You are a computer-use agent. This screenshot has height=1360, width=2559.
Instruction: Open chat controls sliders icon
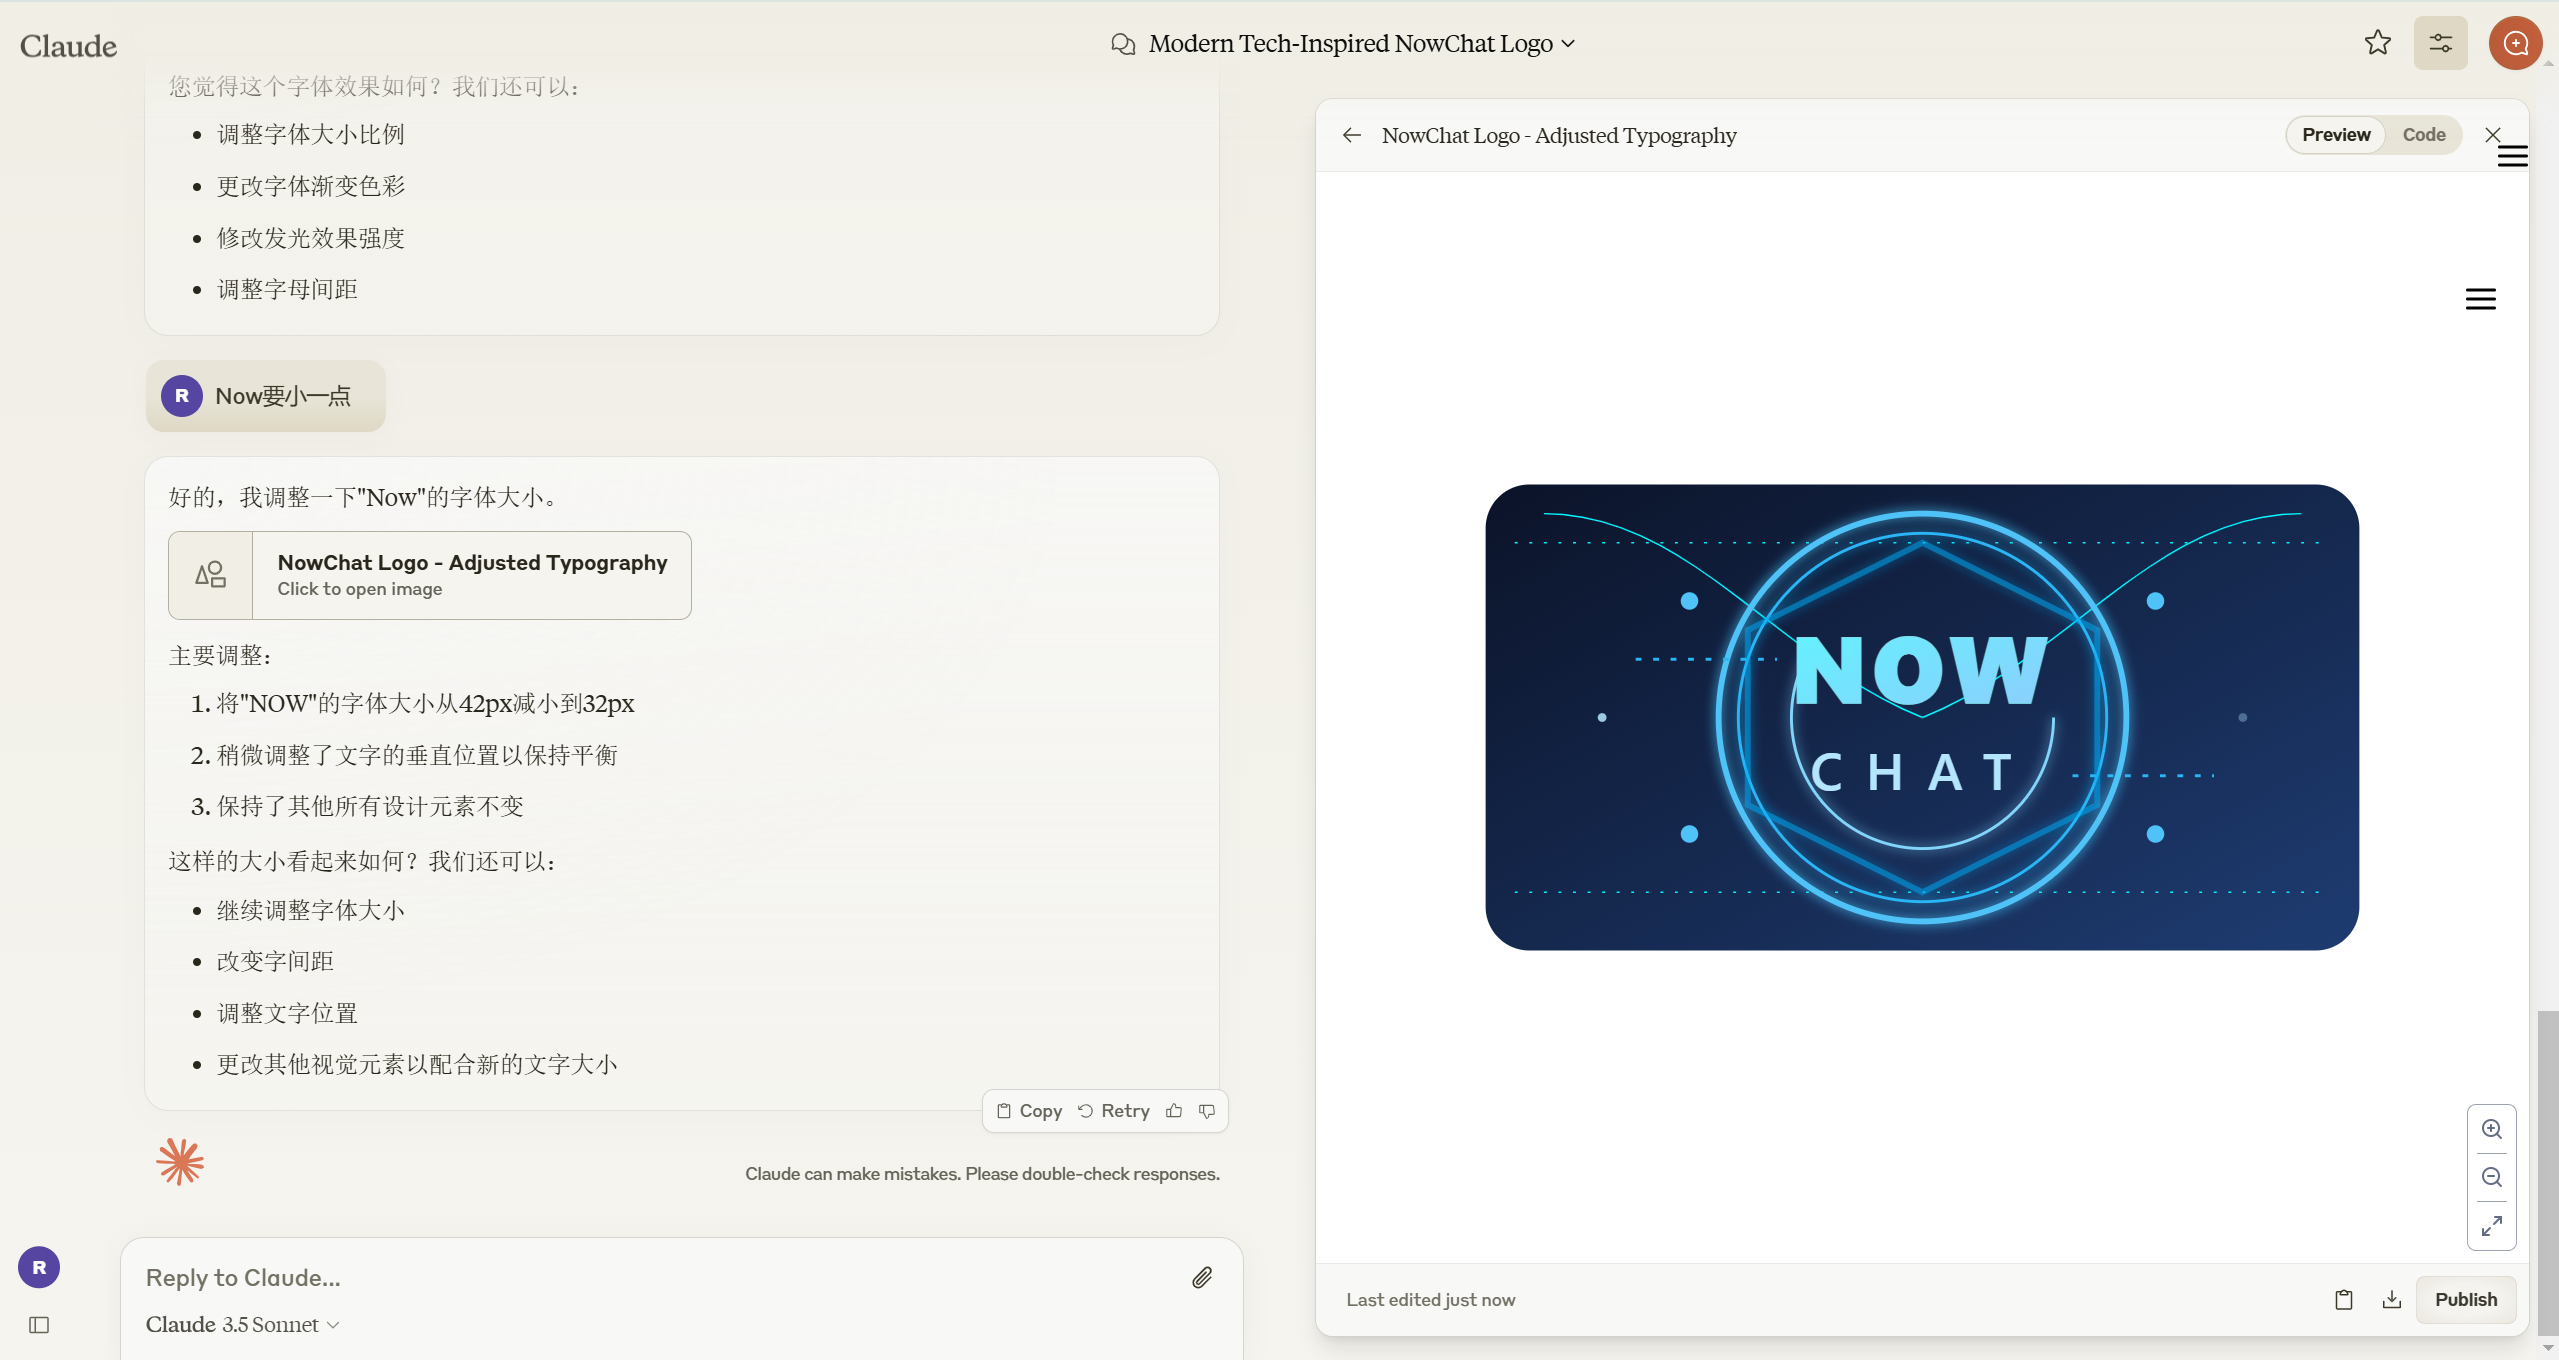tap(2440, 43)
